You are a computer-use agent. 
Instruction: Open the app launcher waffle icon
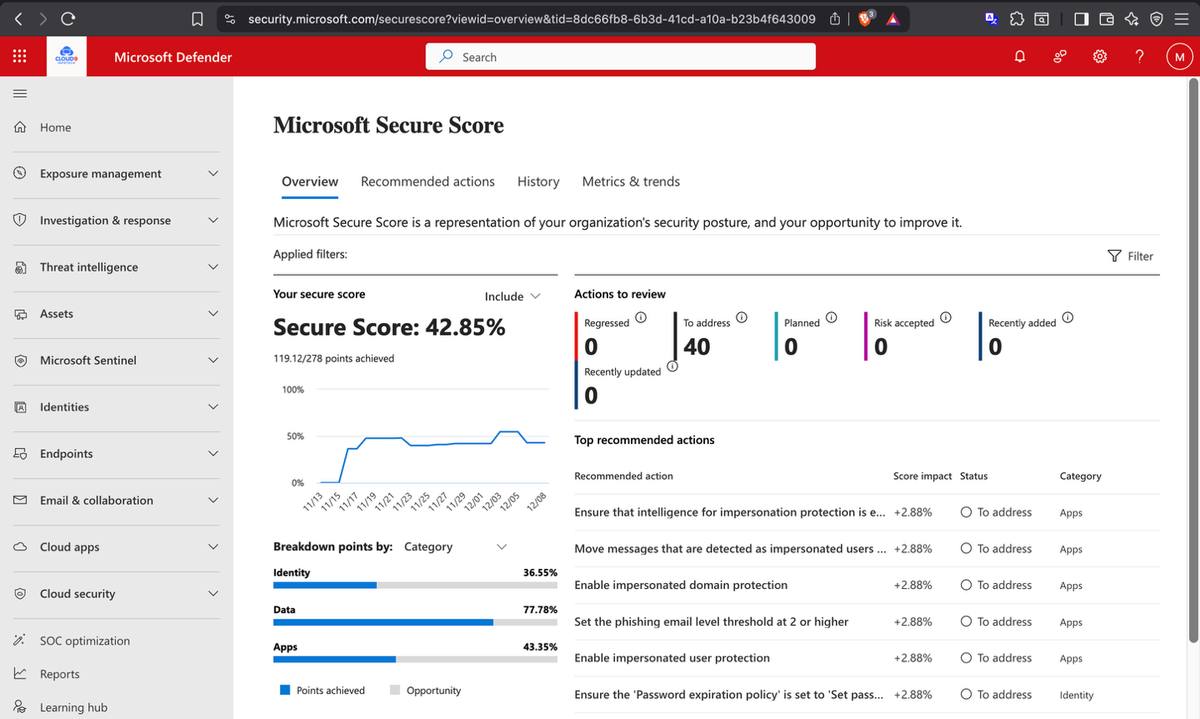click(20, 57)
